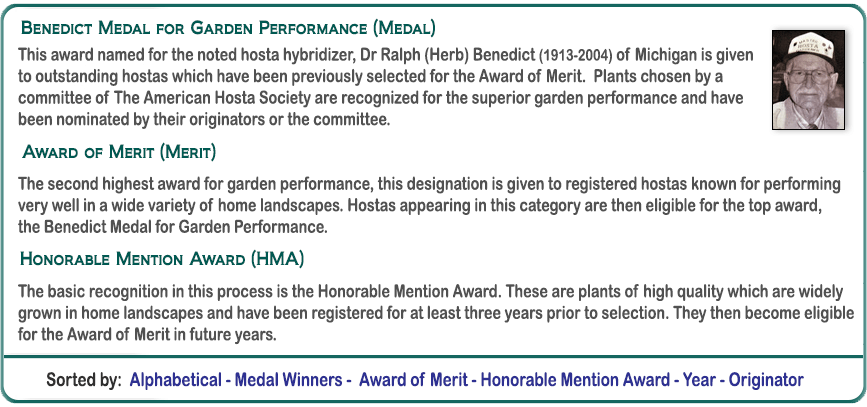Click the horizontal divider above the sort bar
867x407 pixels.
[x=433, y=355]
